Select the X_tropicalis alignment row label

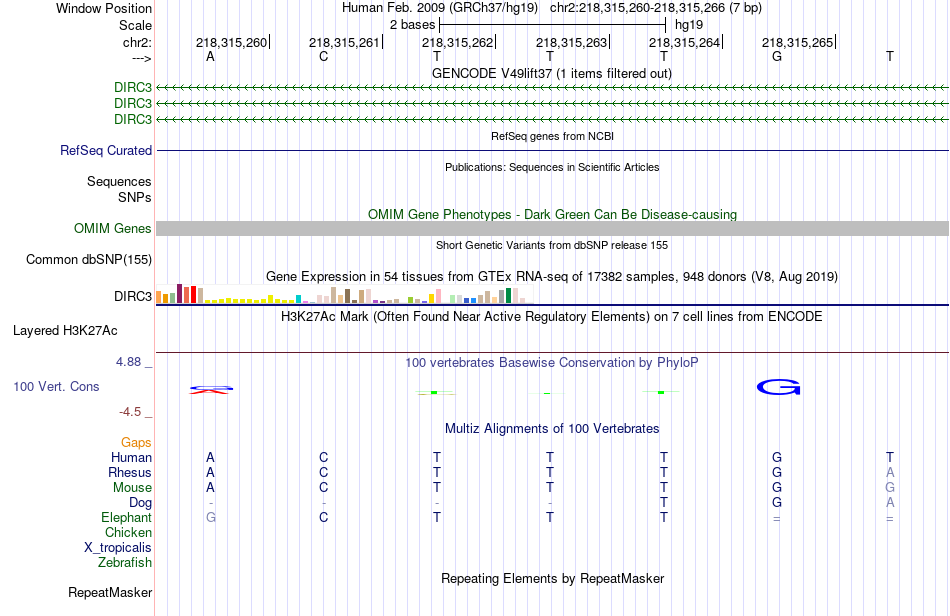pyautogui.click(x=118, y=548)
